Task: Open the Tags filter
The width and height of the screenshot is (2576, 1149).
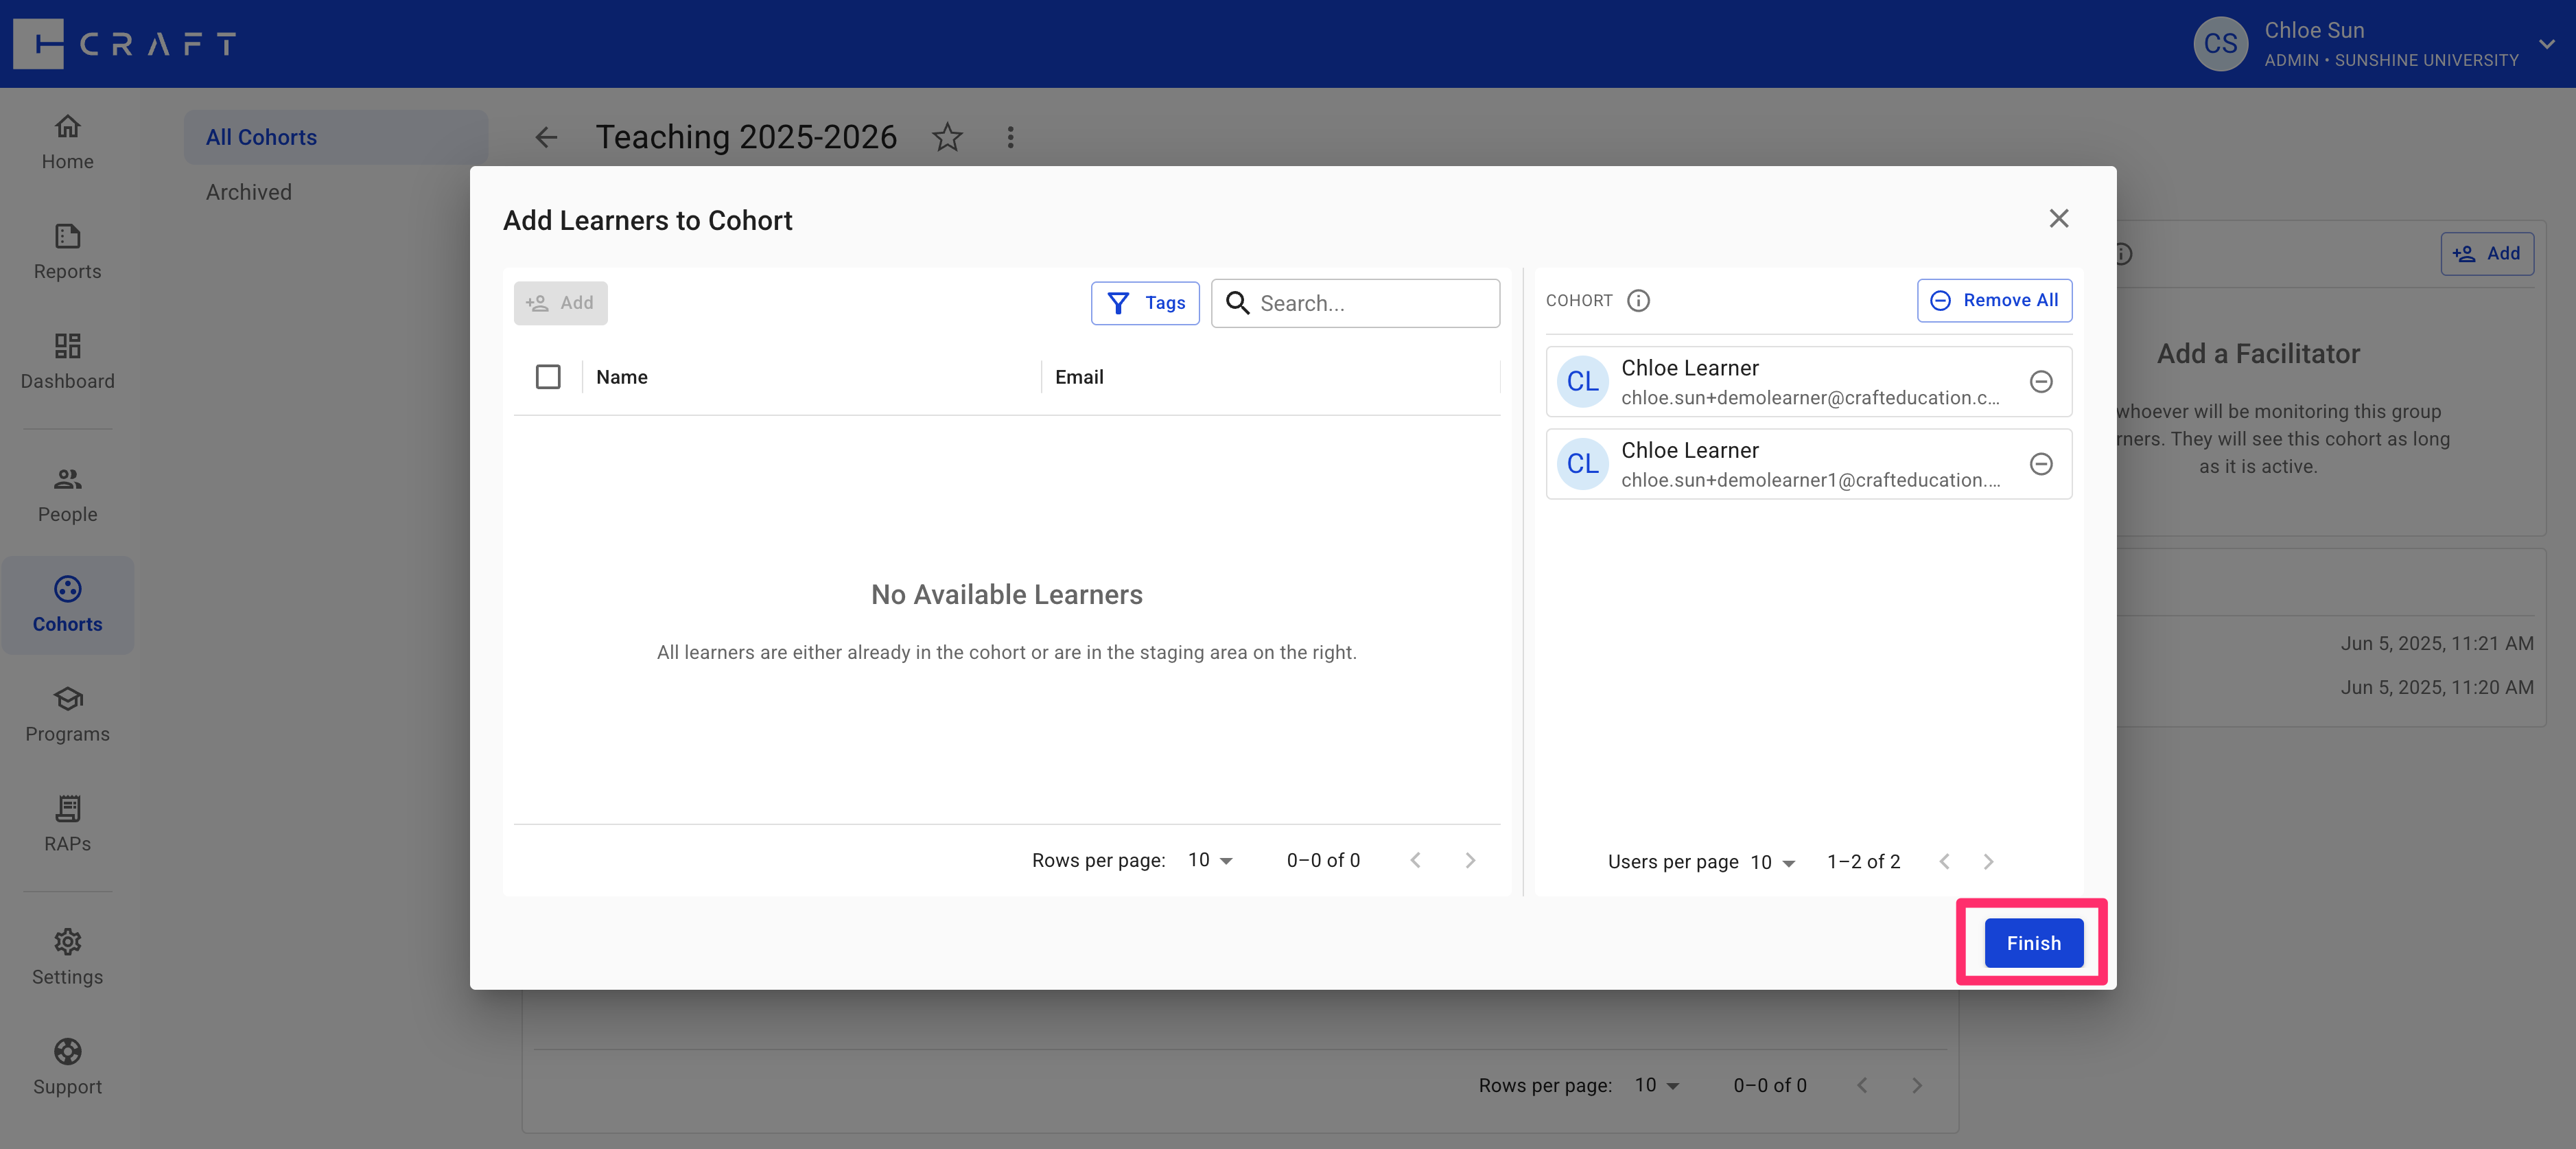Action: [1145, 303]
